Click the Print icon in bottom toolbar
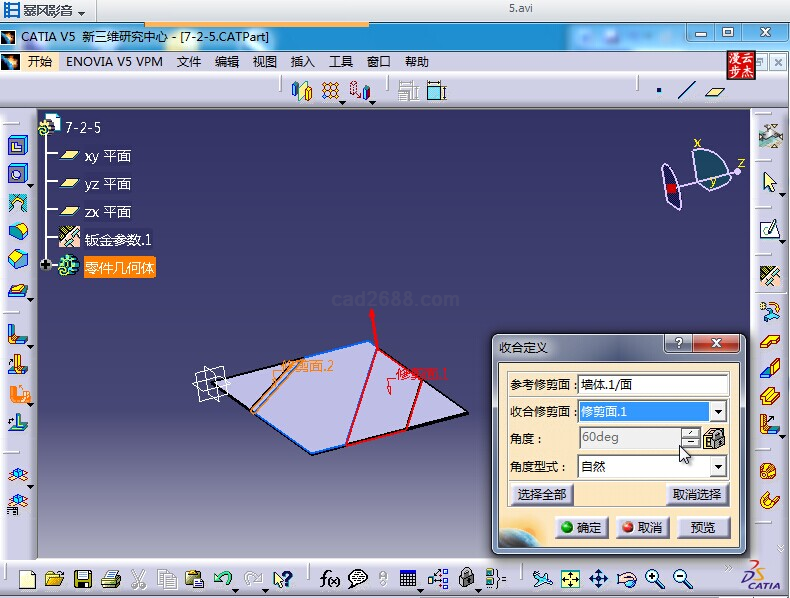This screenshot has height=598, width=790. coord(111,578)
